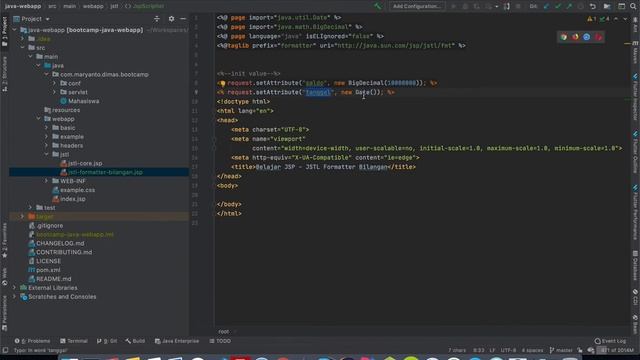The image size is (640, 360).
Task: Open the Project Structure folder icon
Action: pos(607,6)
